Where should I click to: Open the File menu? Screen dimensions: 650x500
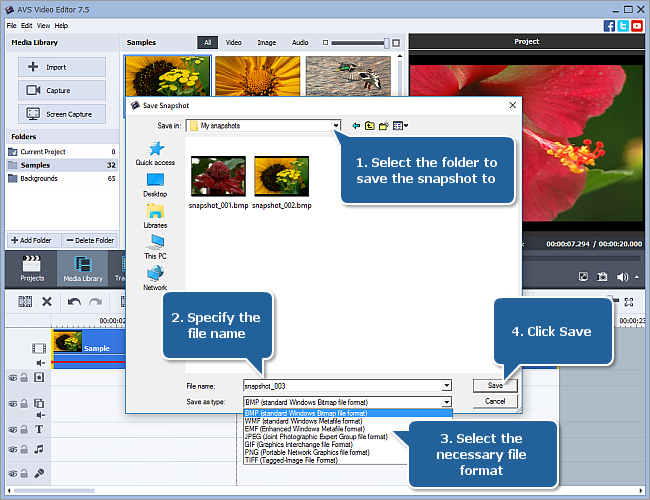tap(11, 26)
